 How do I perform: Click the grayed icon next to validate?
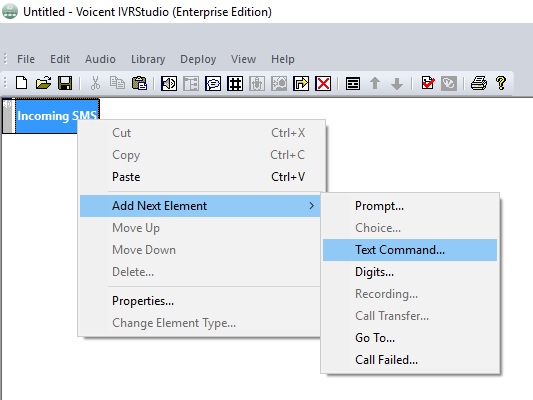pyautogui.click(x=449, y=83)
